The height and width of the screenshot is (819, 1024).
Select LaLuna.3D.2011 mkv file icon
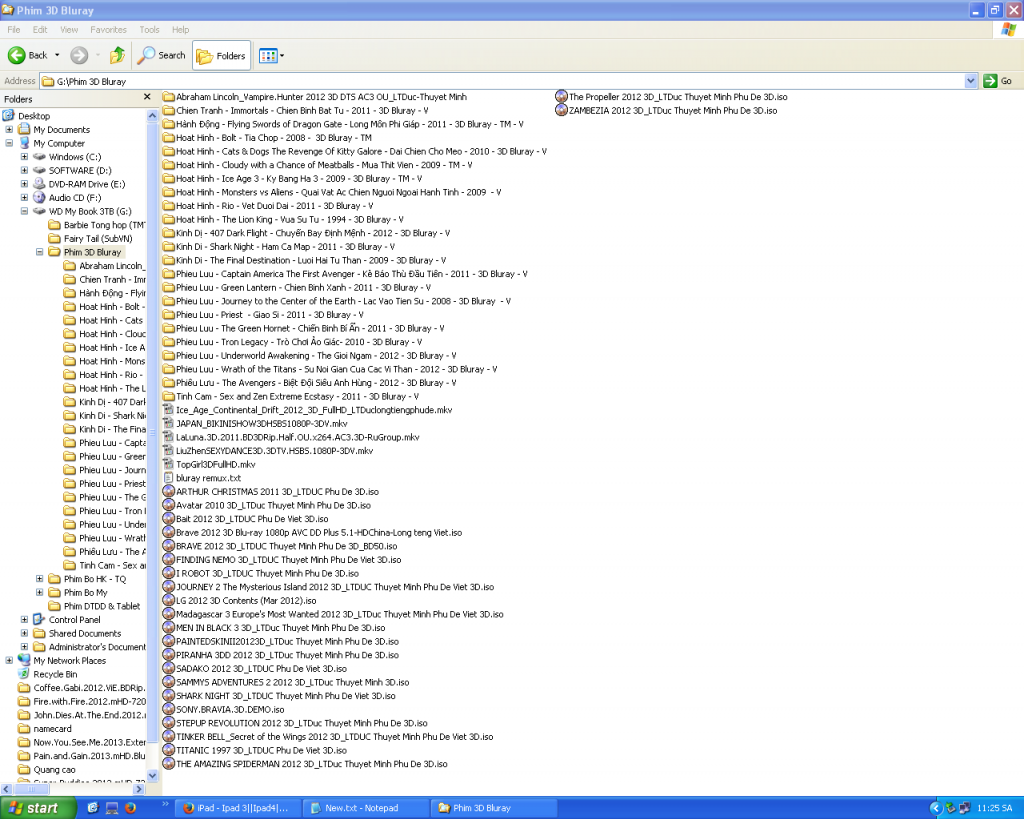pos(168,437)
